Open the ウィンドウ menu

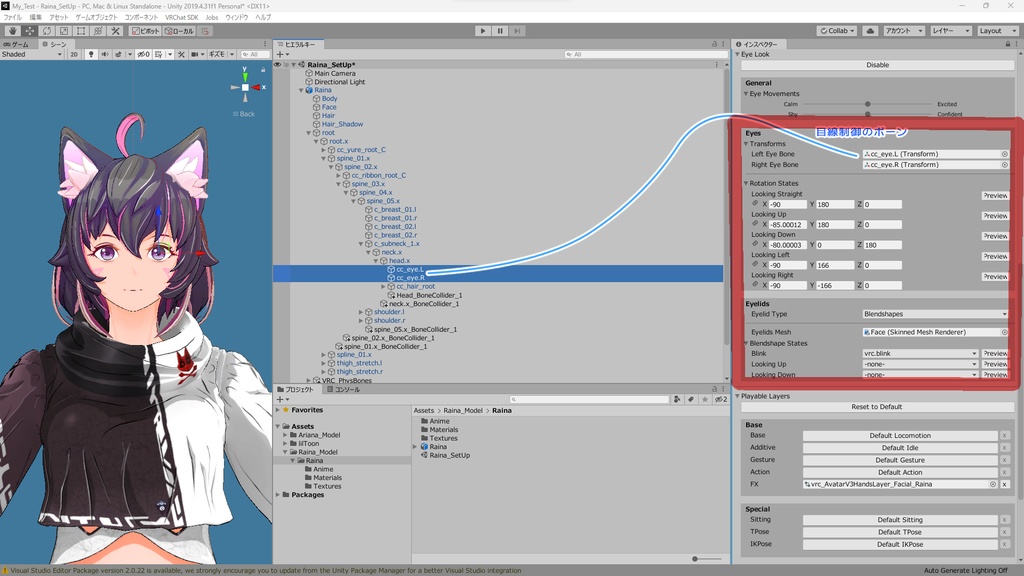pyautogui.click(x=236, y=17)
